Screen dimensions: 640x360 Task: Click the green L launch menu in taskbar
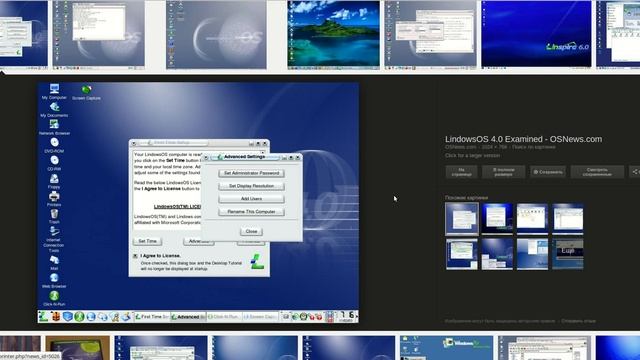pyautogui.click(x=43, y=316)
